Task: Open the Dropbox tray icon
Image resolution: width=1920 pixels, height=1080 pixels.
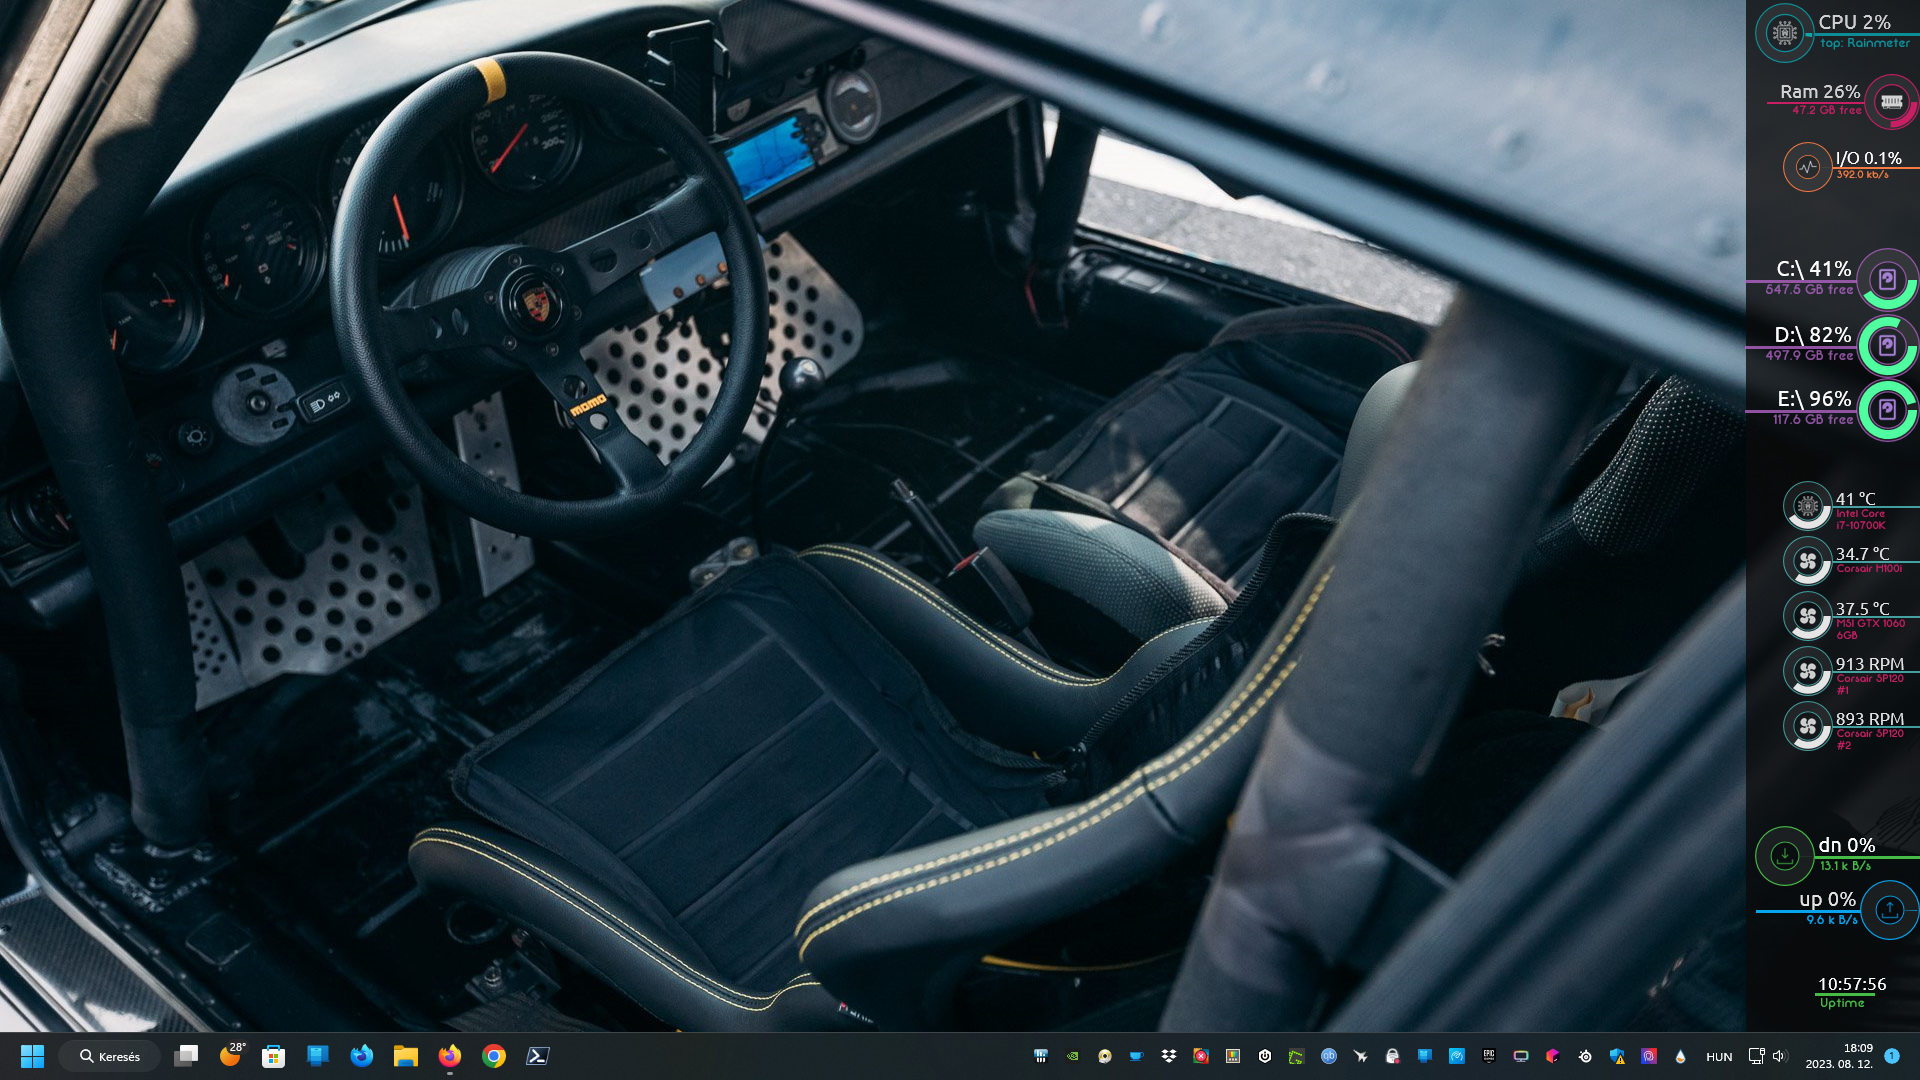Action: tap(1169, 1056)
